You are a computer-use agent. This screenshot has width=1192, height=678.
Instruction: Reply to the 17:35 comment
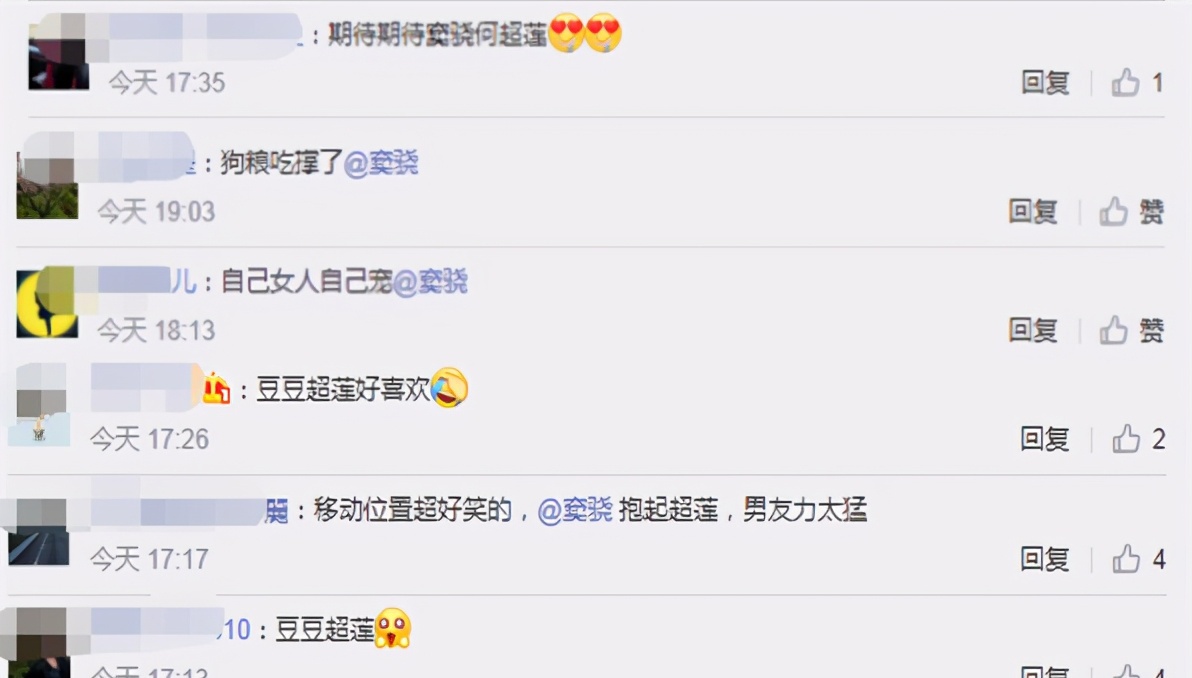[x=1045, y=82]
